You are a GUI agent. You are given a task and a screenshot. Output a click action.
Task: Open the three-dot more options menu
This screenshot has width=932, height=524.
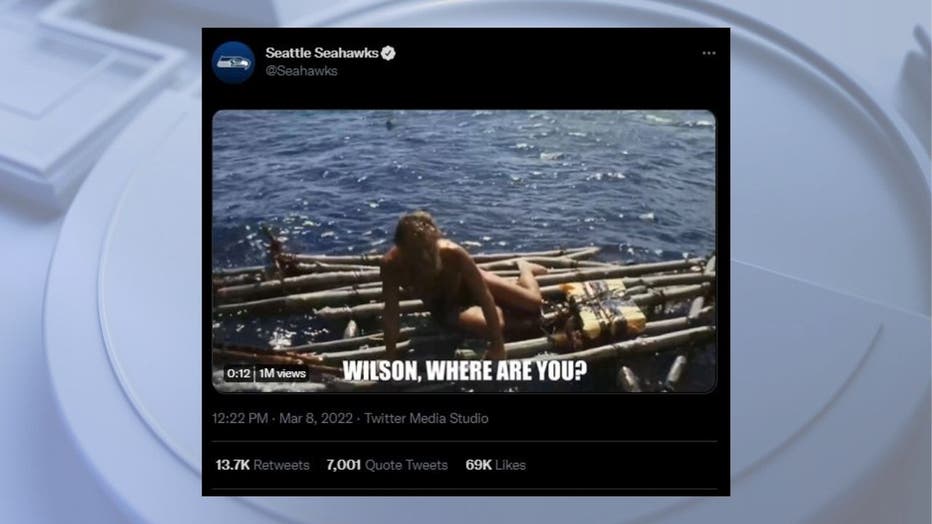pos(709,53)
